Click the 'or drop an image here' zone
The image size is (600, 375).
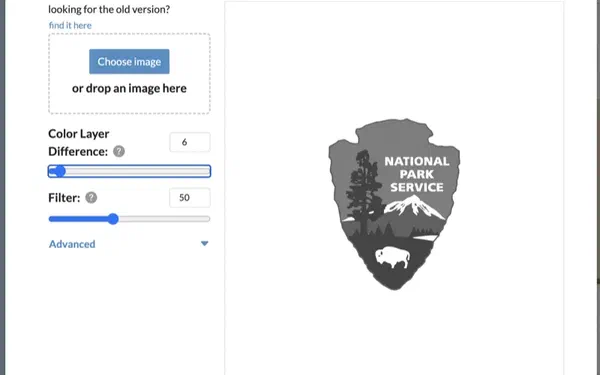pyautogui.click(x=129, y=73)
